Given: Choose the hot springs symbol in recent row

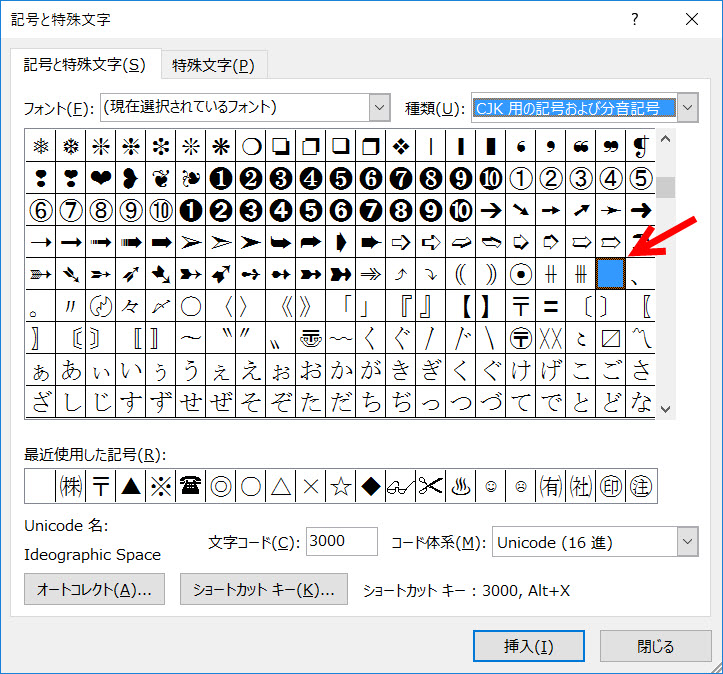Looking at the screenshot, I should point(460,487).
